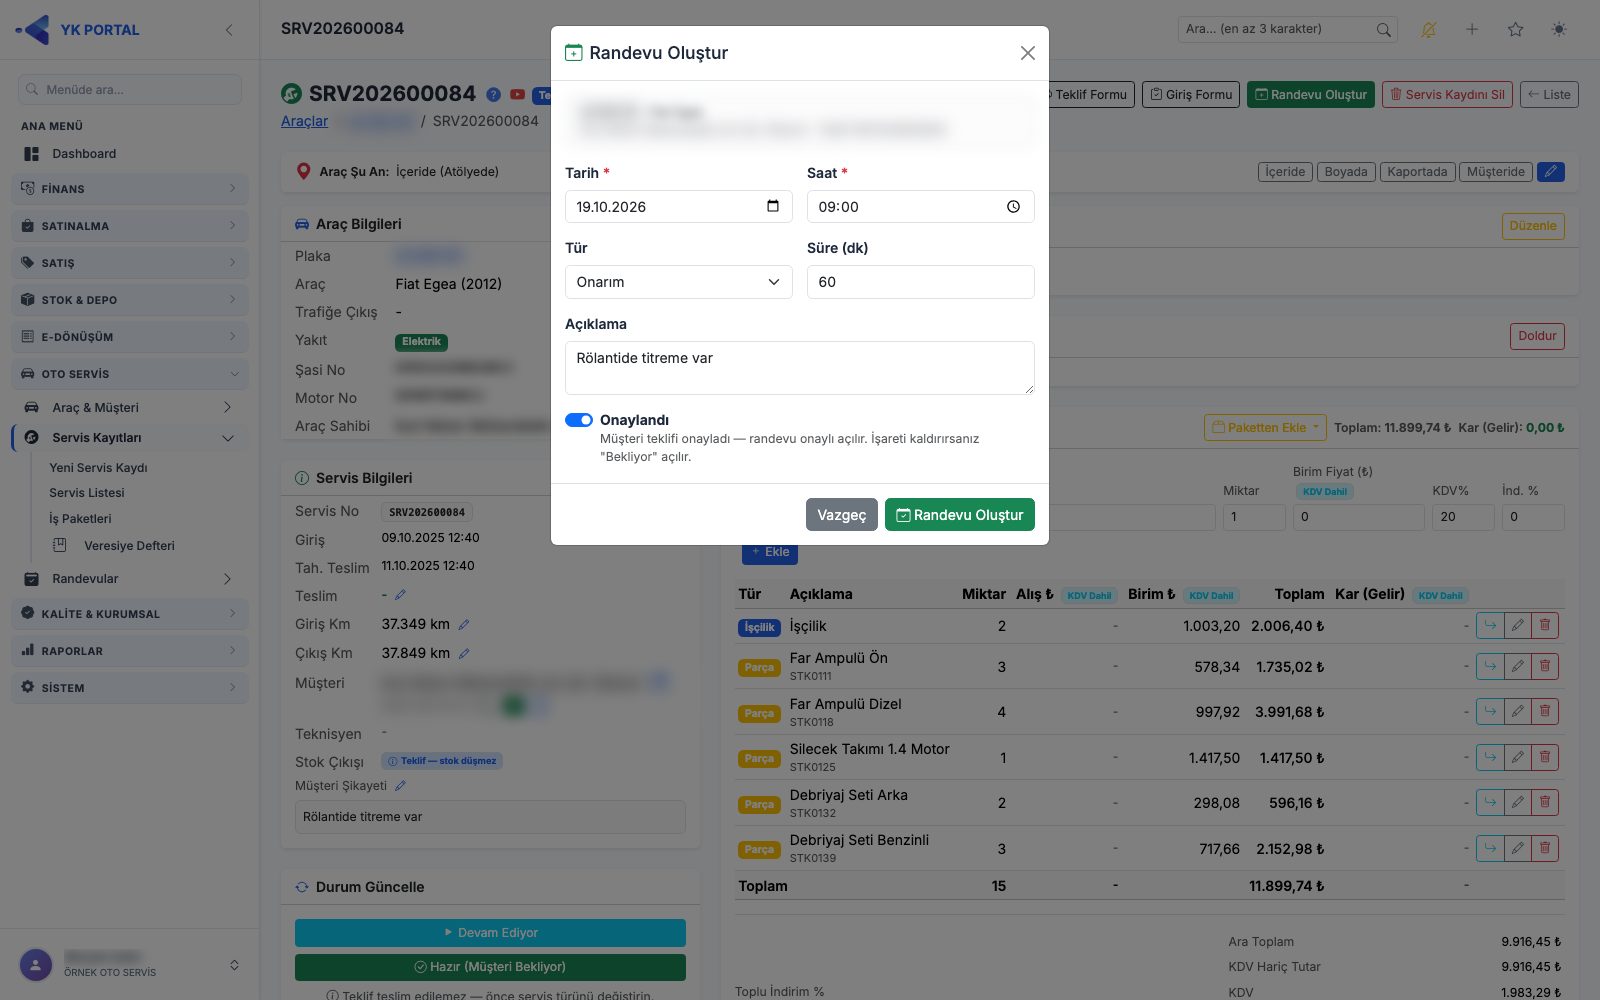The image size is (1600, 1000).
Task: Edit Müşteri Şikayeti with pencil icon
Action: point(400,786)
